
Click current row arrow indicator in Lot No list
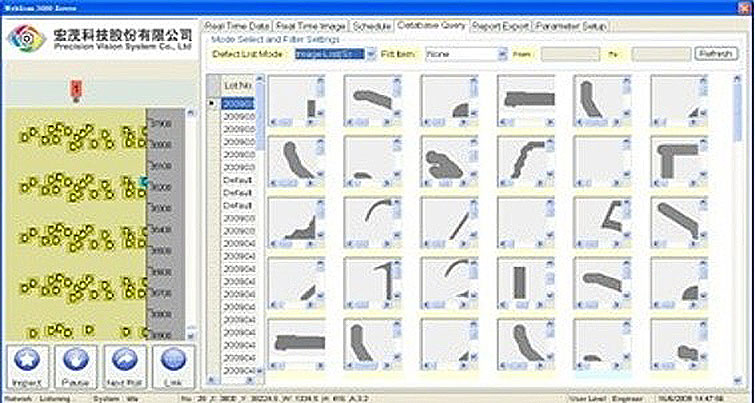click(212, 104)
